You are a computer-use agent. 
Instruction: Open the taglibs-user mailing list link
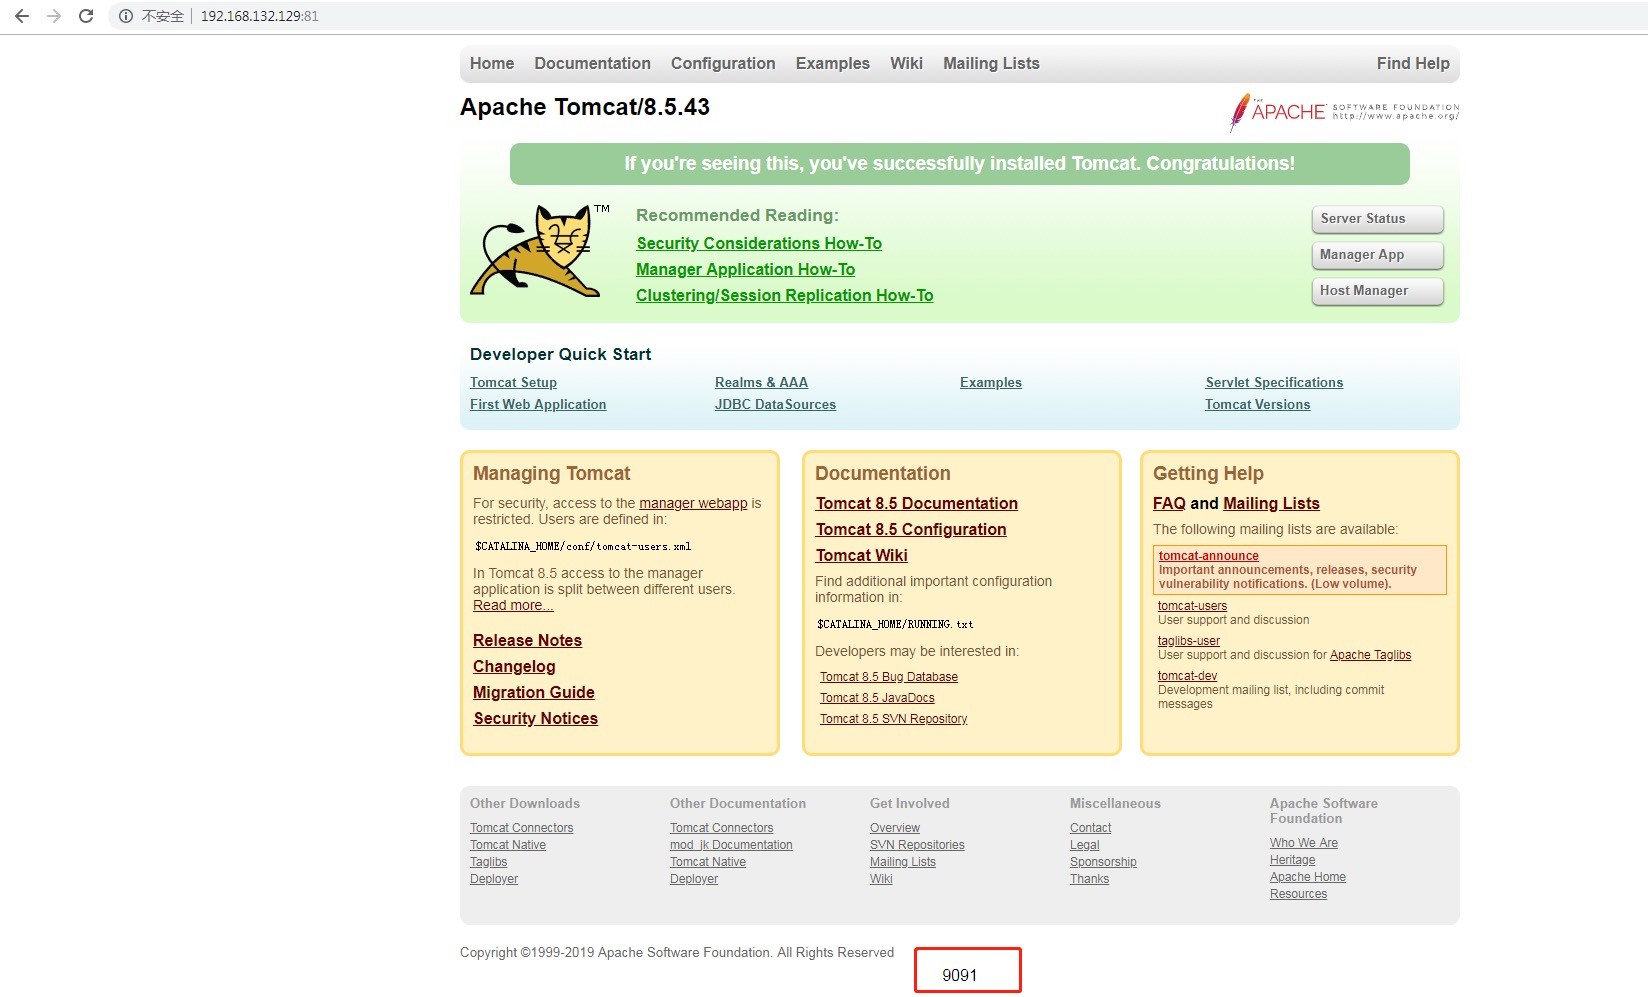click(1189, 641)
